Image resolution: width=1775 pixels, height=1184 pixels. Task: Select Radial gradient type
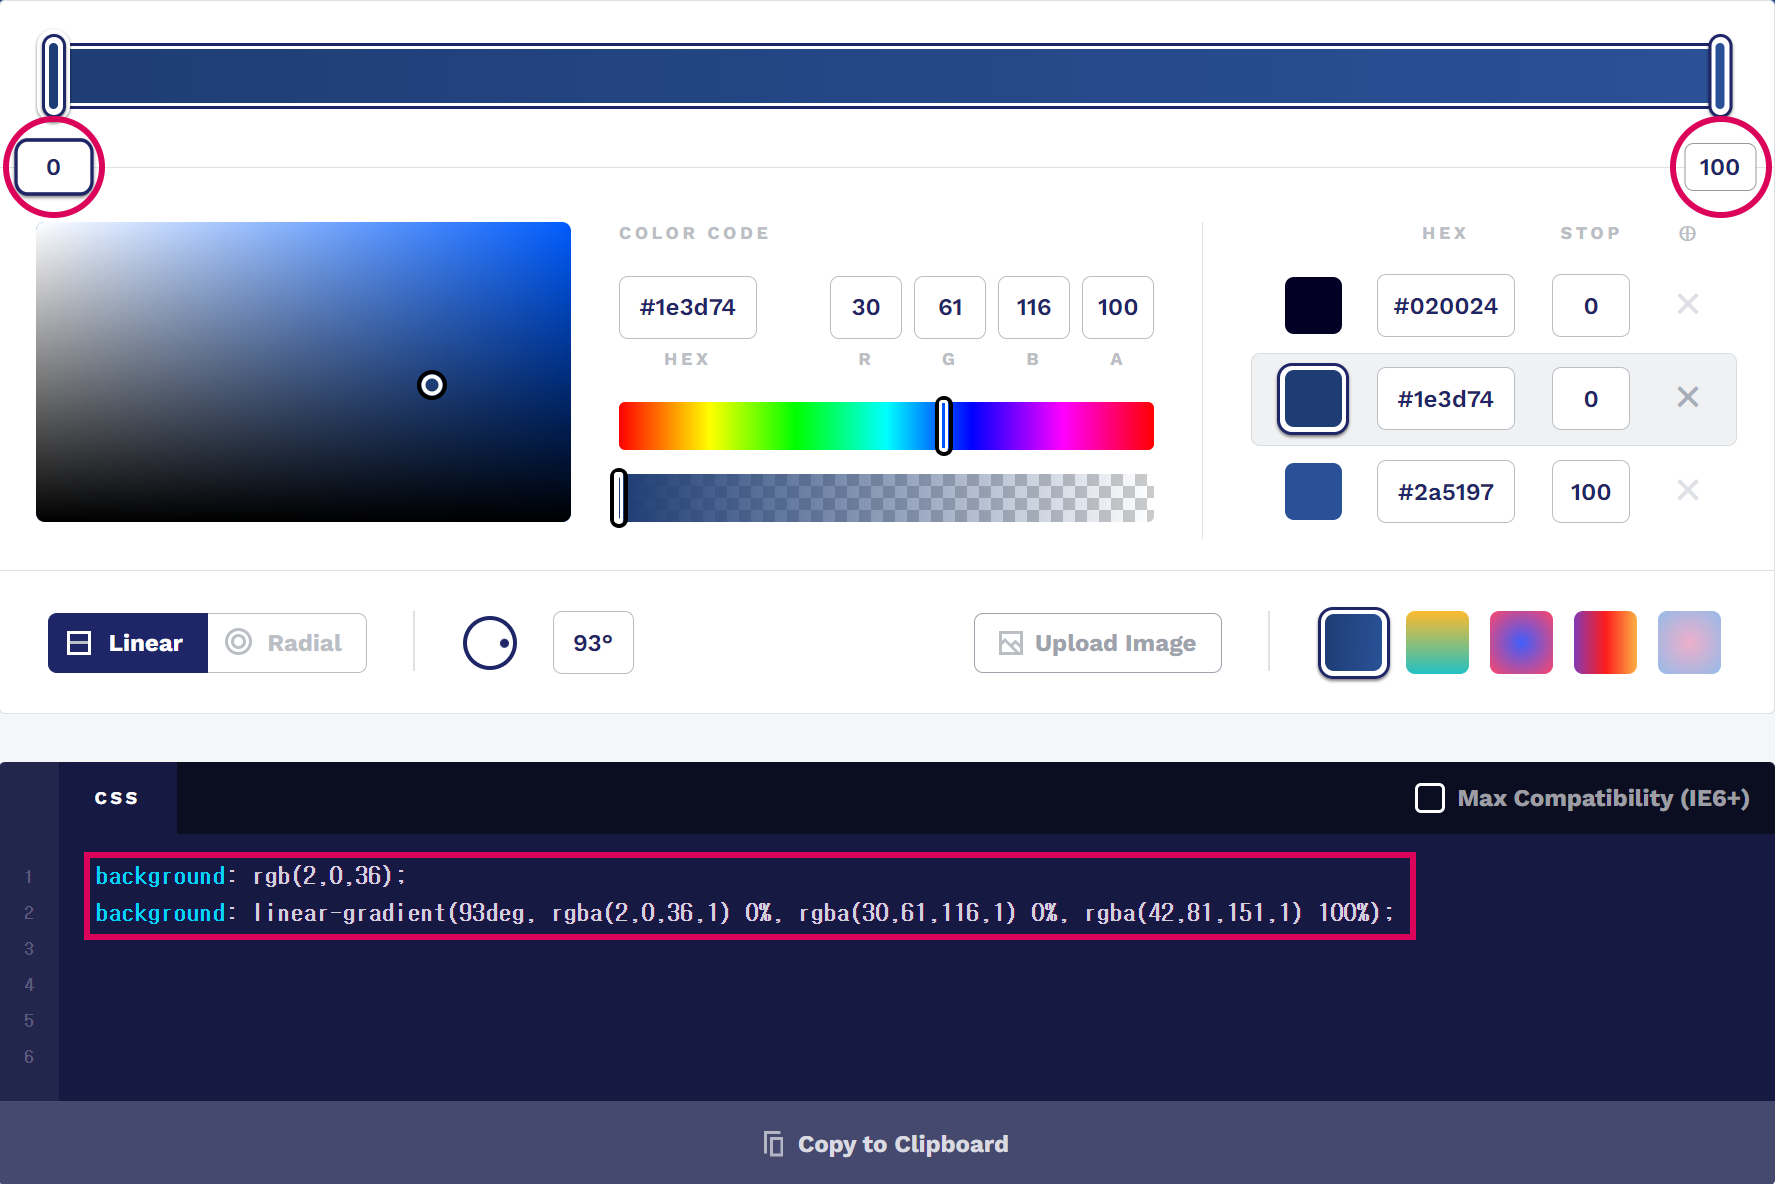point(287,643)
